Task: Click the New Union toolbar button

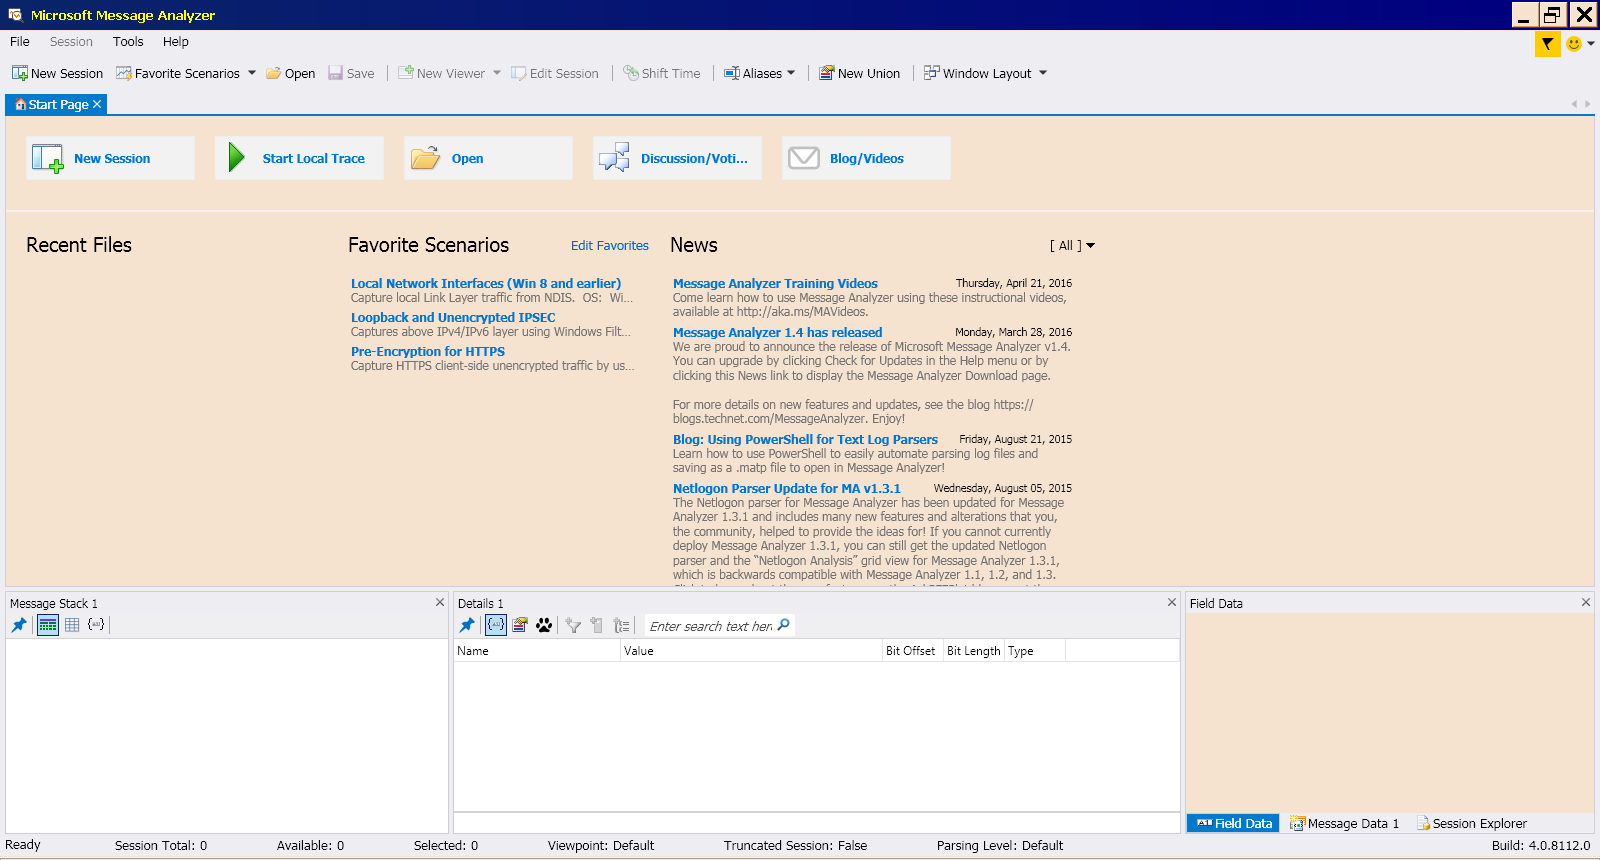Action: click(x=859, y=73)
